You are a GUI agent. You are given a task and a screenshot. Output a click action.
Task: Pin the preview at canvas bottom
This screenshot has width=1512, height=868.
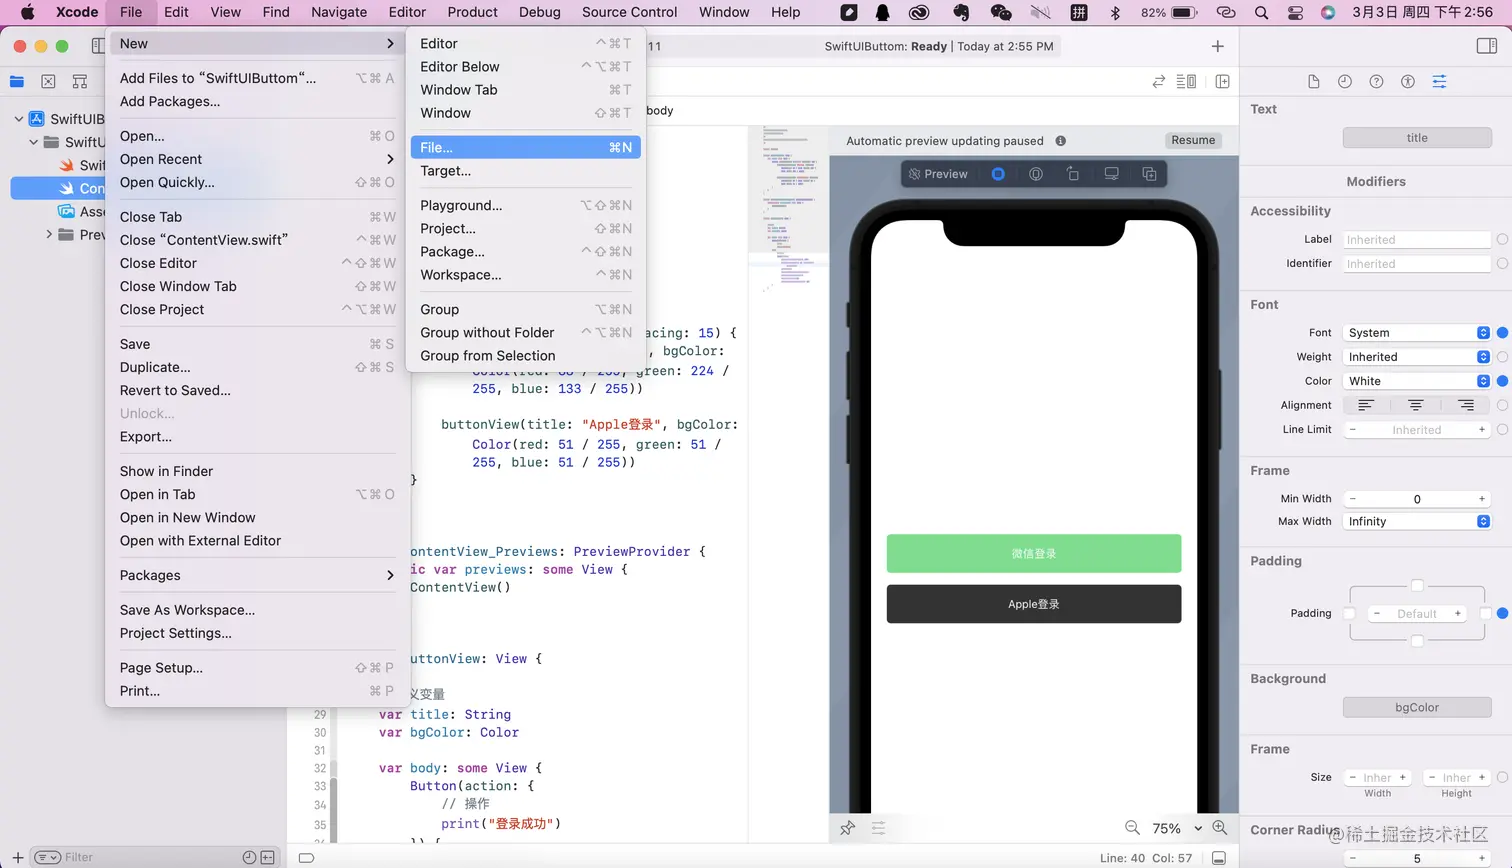coord(848,828)
